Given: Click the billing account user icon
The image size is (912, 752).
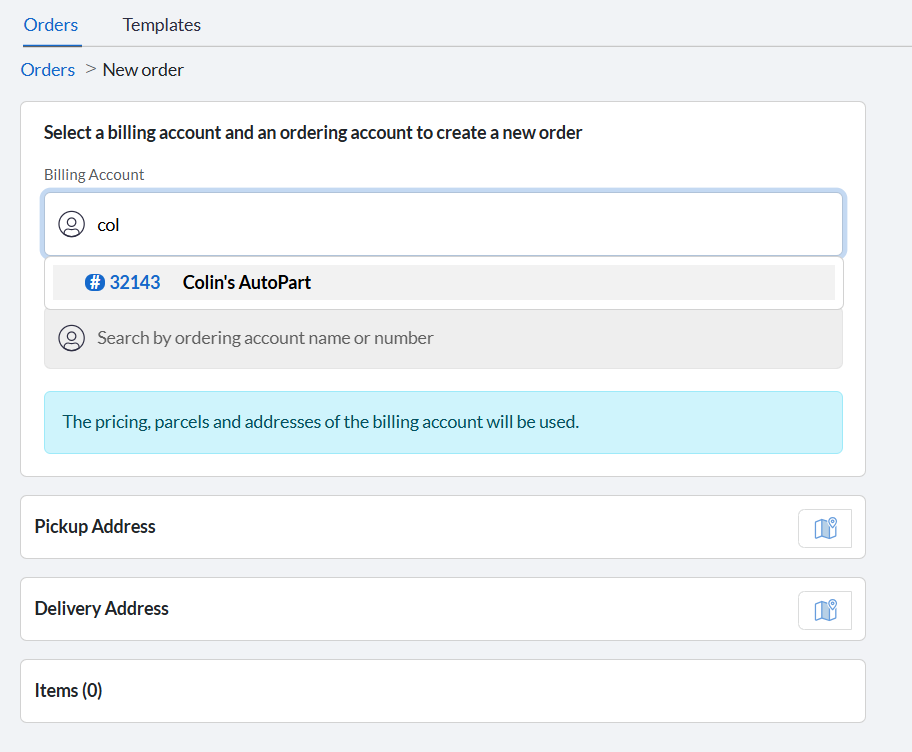Looking at the screenshot, I should click(x=72, y=224).
